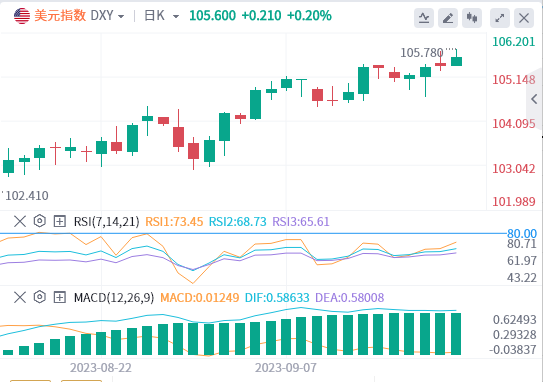Collapse the right side panel arrow

coord(534,99)
